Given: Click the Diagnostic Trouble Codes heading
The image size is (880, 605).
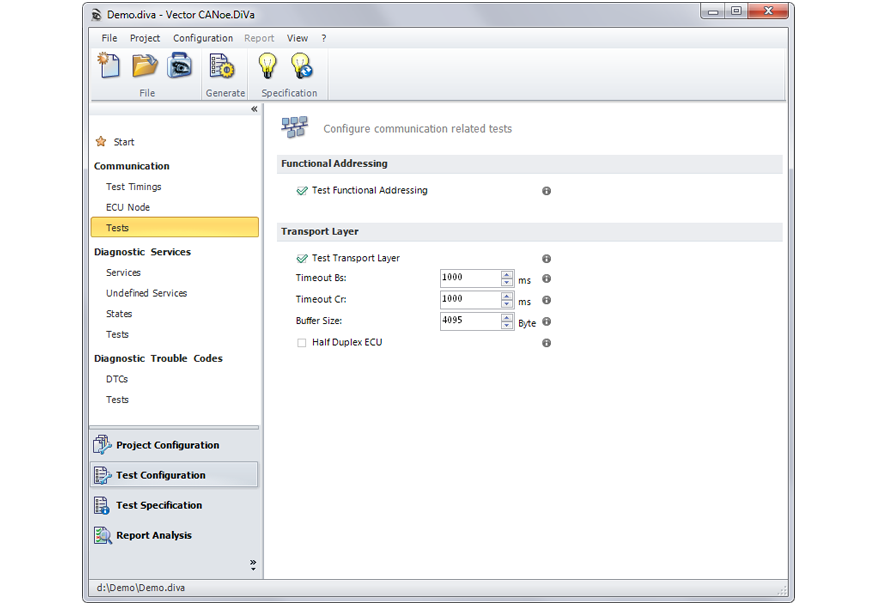Looking at the screenshot, I should pos(158,359).
